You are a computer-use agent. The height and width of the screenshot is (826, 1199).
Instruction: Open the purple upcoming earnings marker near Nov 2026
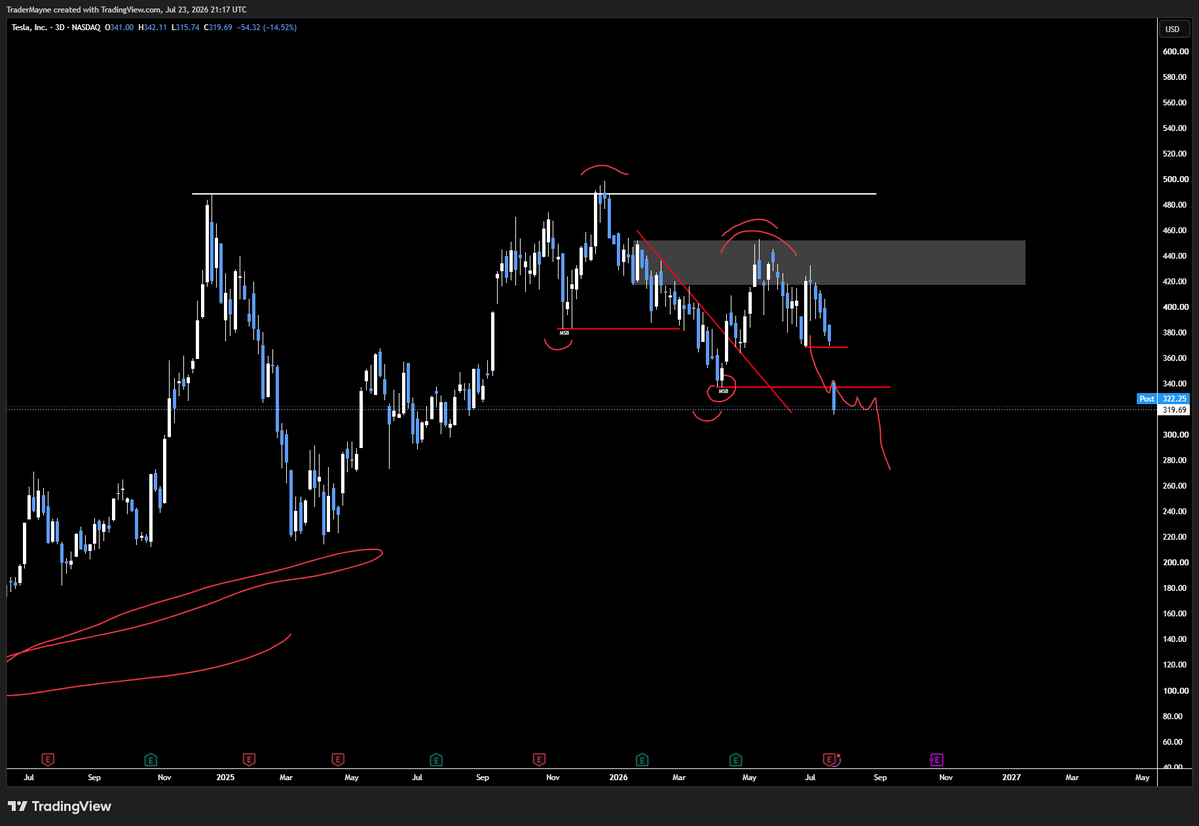(x=936, y=759)
